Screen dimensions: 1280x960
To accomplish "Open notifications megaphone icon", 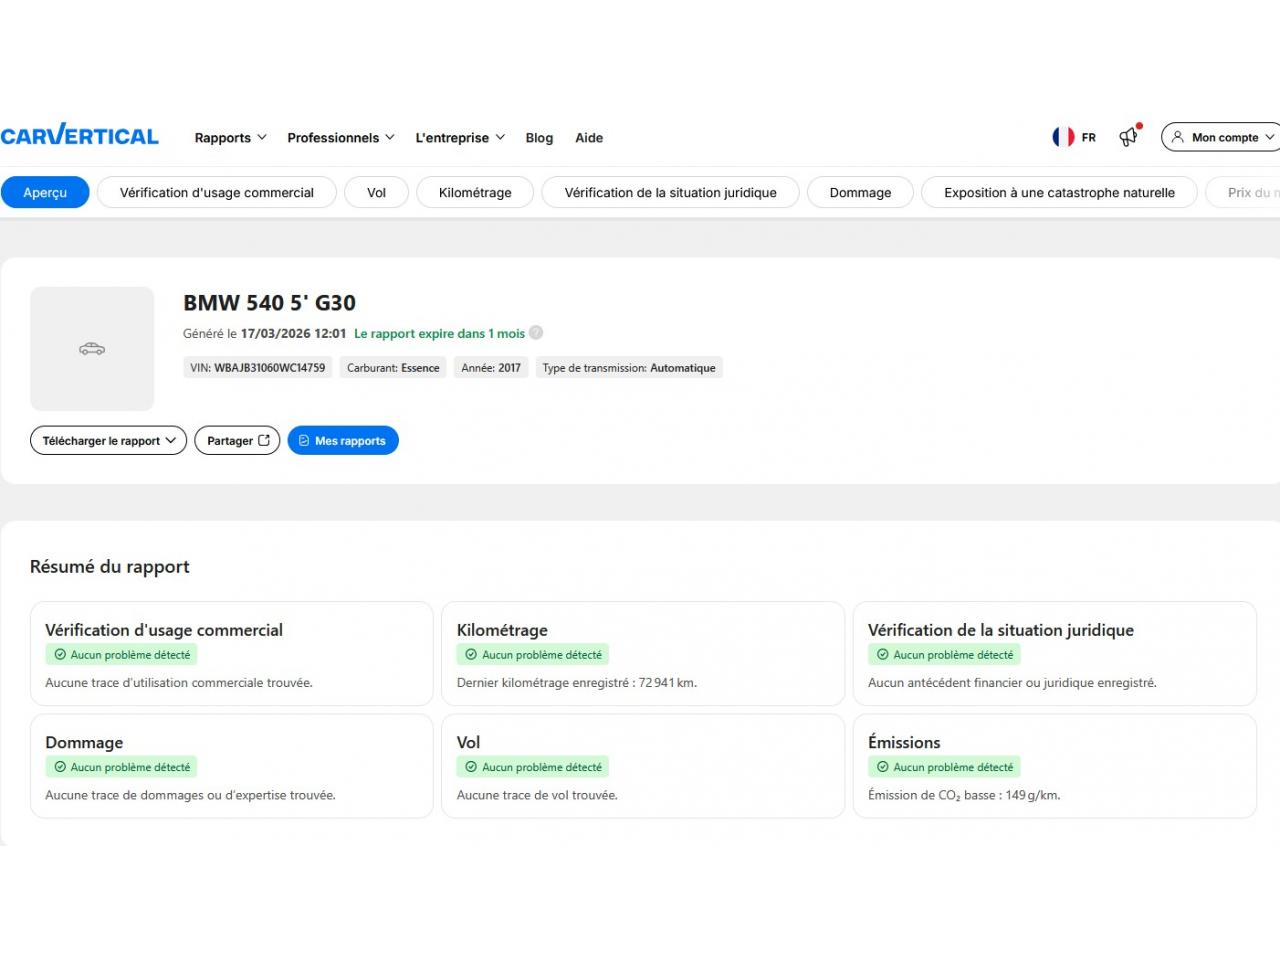I will pos(1128,137).
